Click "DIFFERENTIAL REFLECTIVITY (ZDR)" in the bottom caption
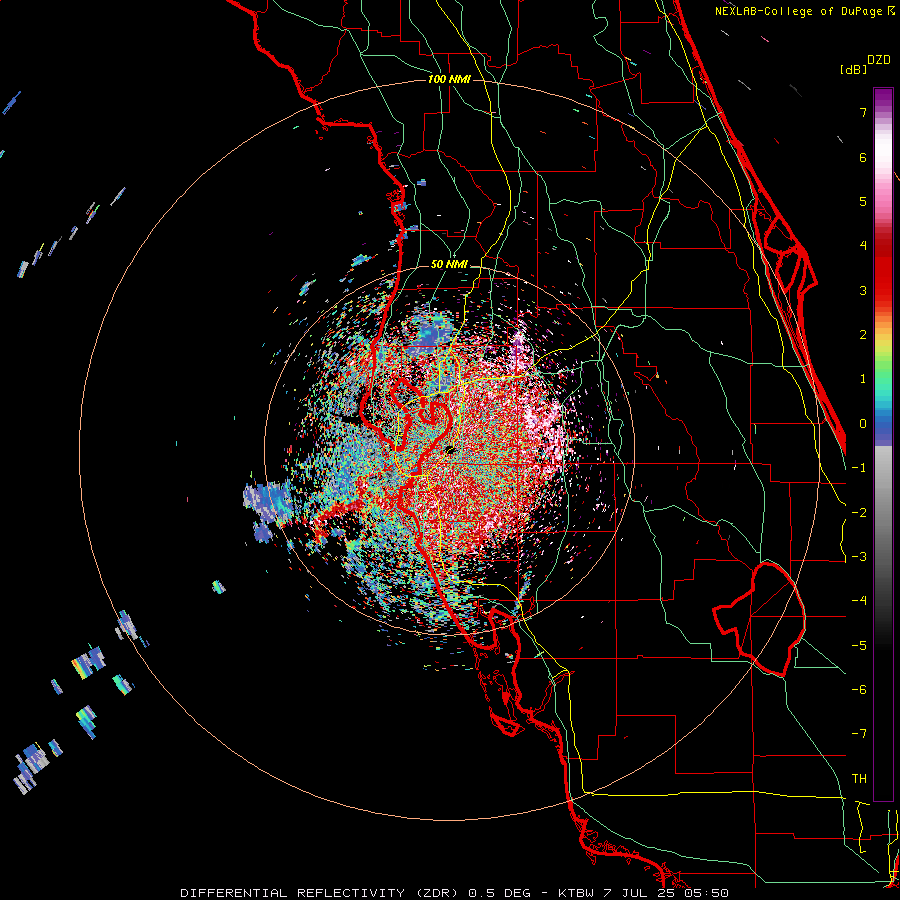Viewport: 900px width, 900px height. 321,893
